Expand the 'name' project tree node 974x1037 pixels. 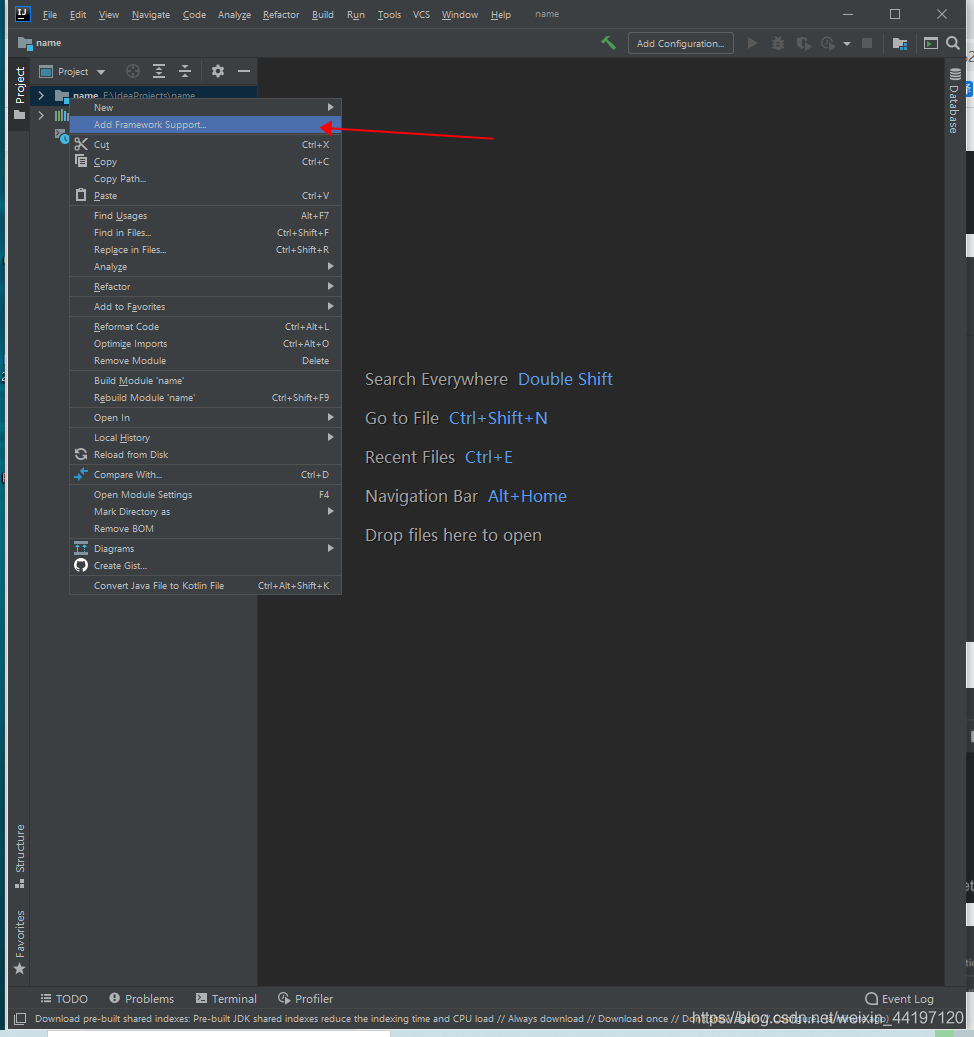41,96
